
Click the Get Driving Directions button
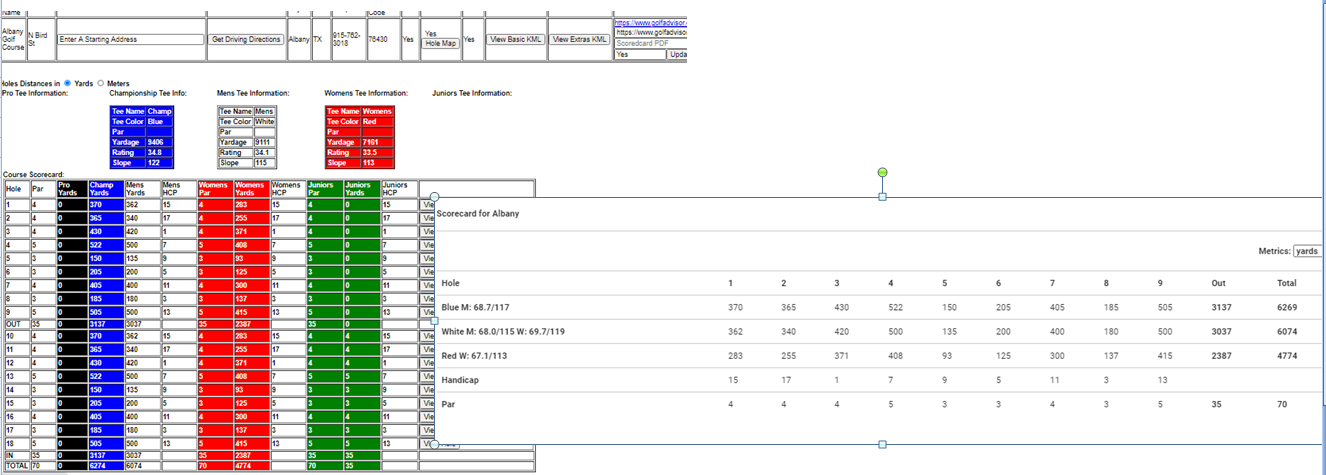pos(246,40)
